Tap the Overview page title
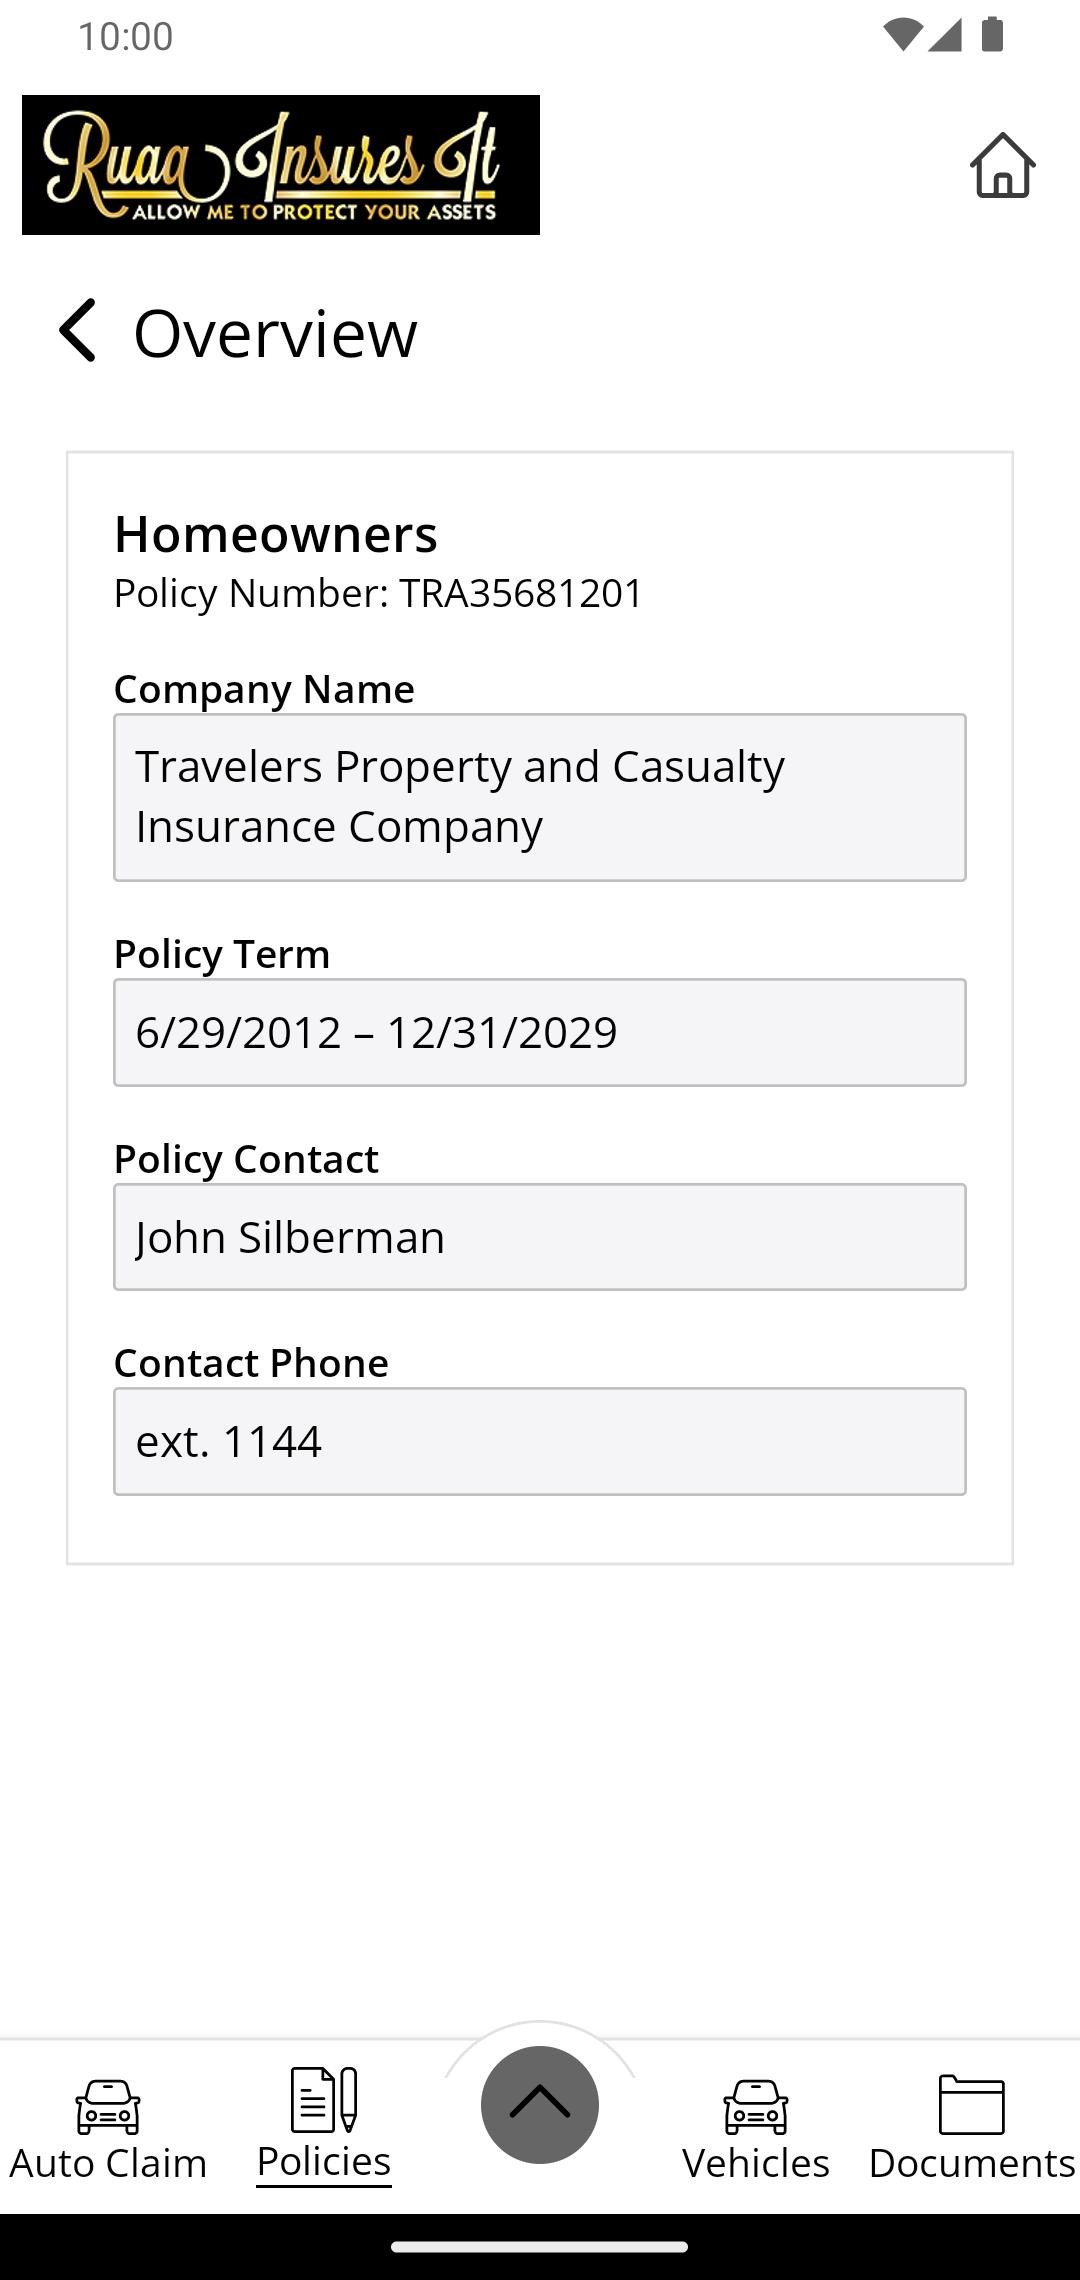The width and height of the screenshot is (1080, 2280). (275, 333)
